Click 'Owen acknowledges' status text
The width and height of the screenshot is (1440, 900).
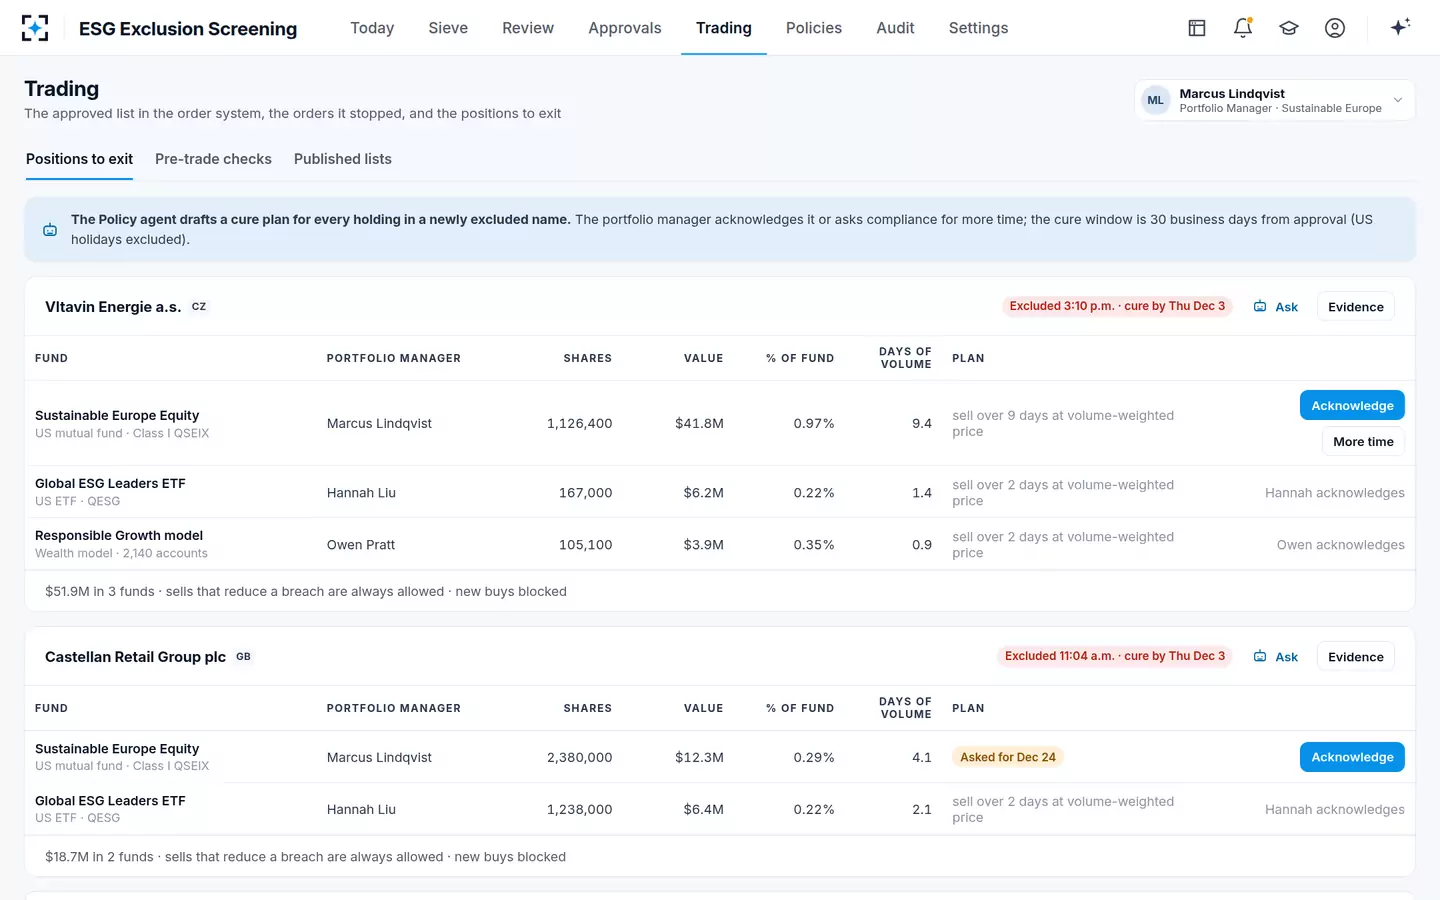[1340, 545]
